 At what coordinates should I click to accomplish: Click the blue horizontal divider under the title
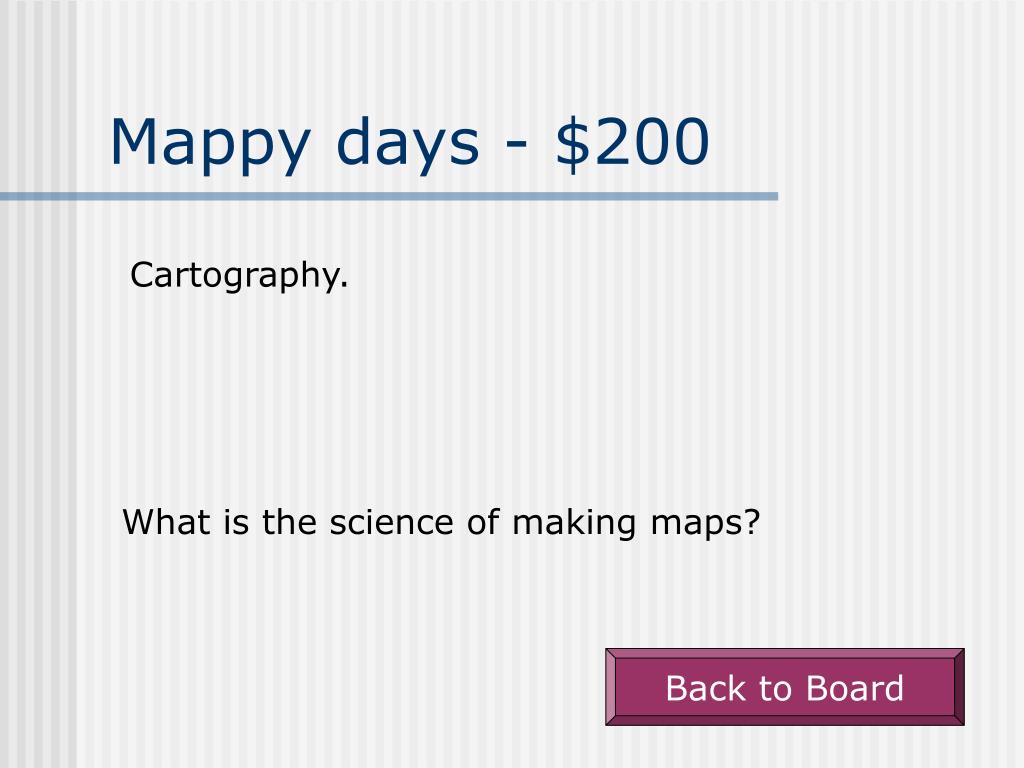point(389,196)
